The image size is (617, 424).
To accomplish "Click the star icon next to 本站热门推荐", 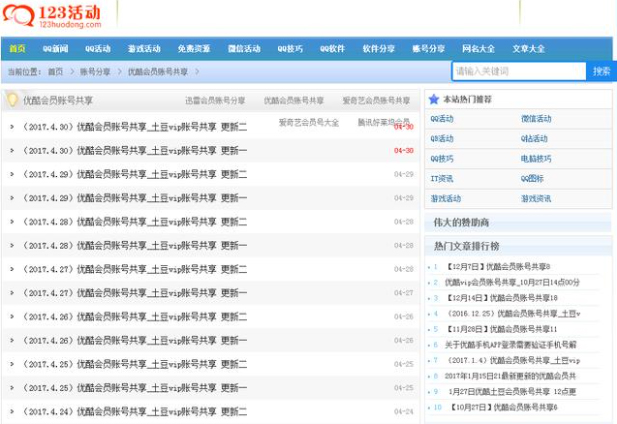I will tap(433, 99).
